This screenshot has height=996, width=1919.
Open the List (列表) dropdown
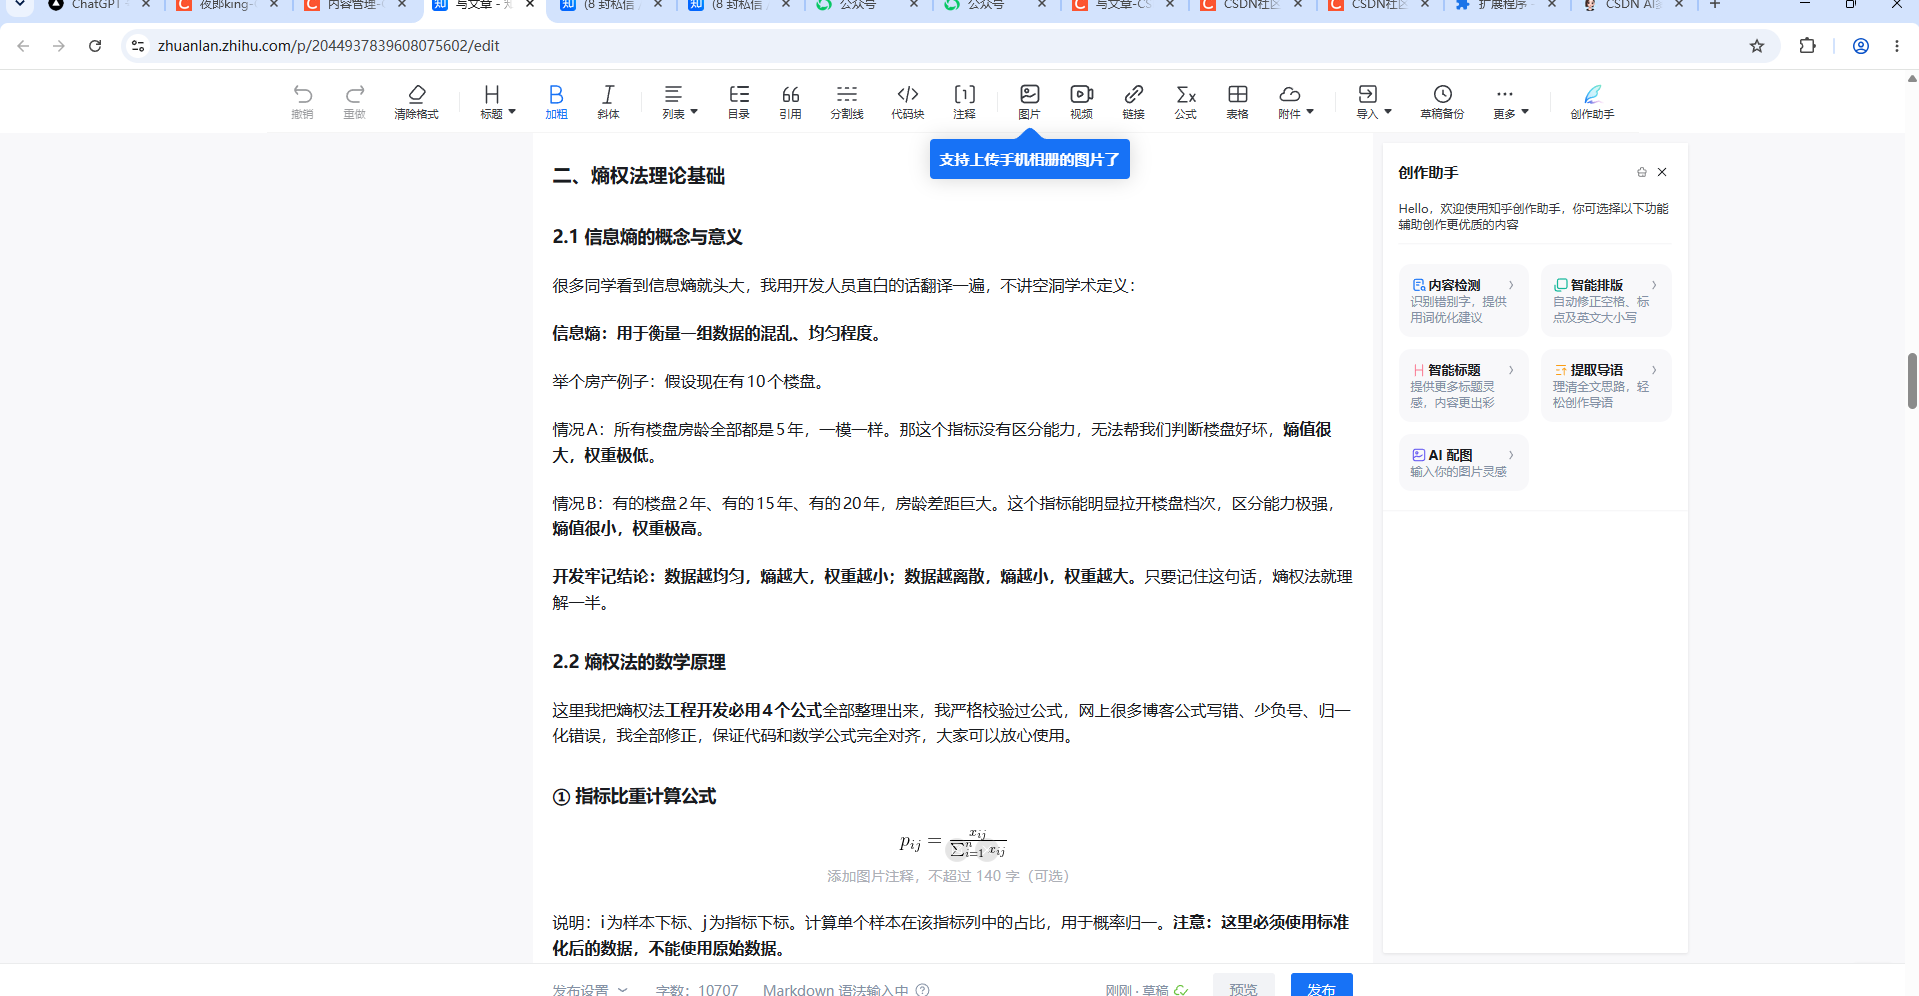pyautogui.click(x=680, y=101)
